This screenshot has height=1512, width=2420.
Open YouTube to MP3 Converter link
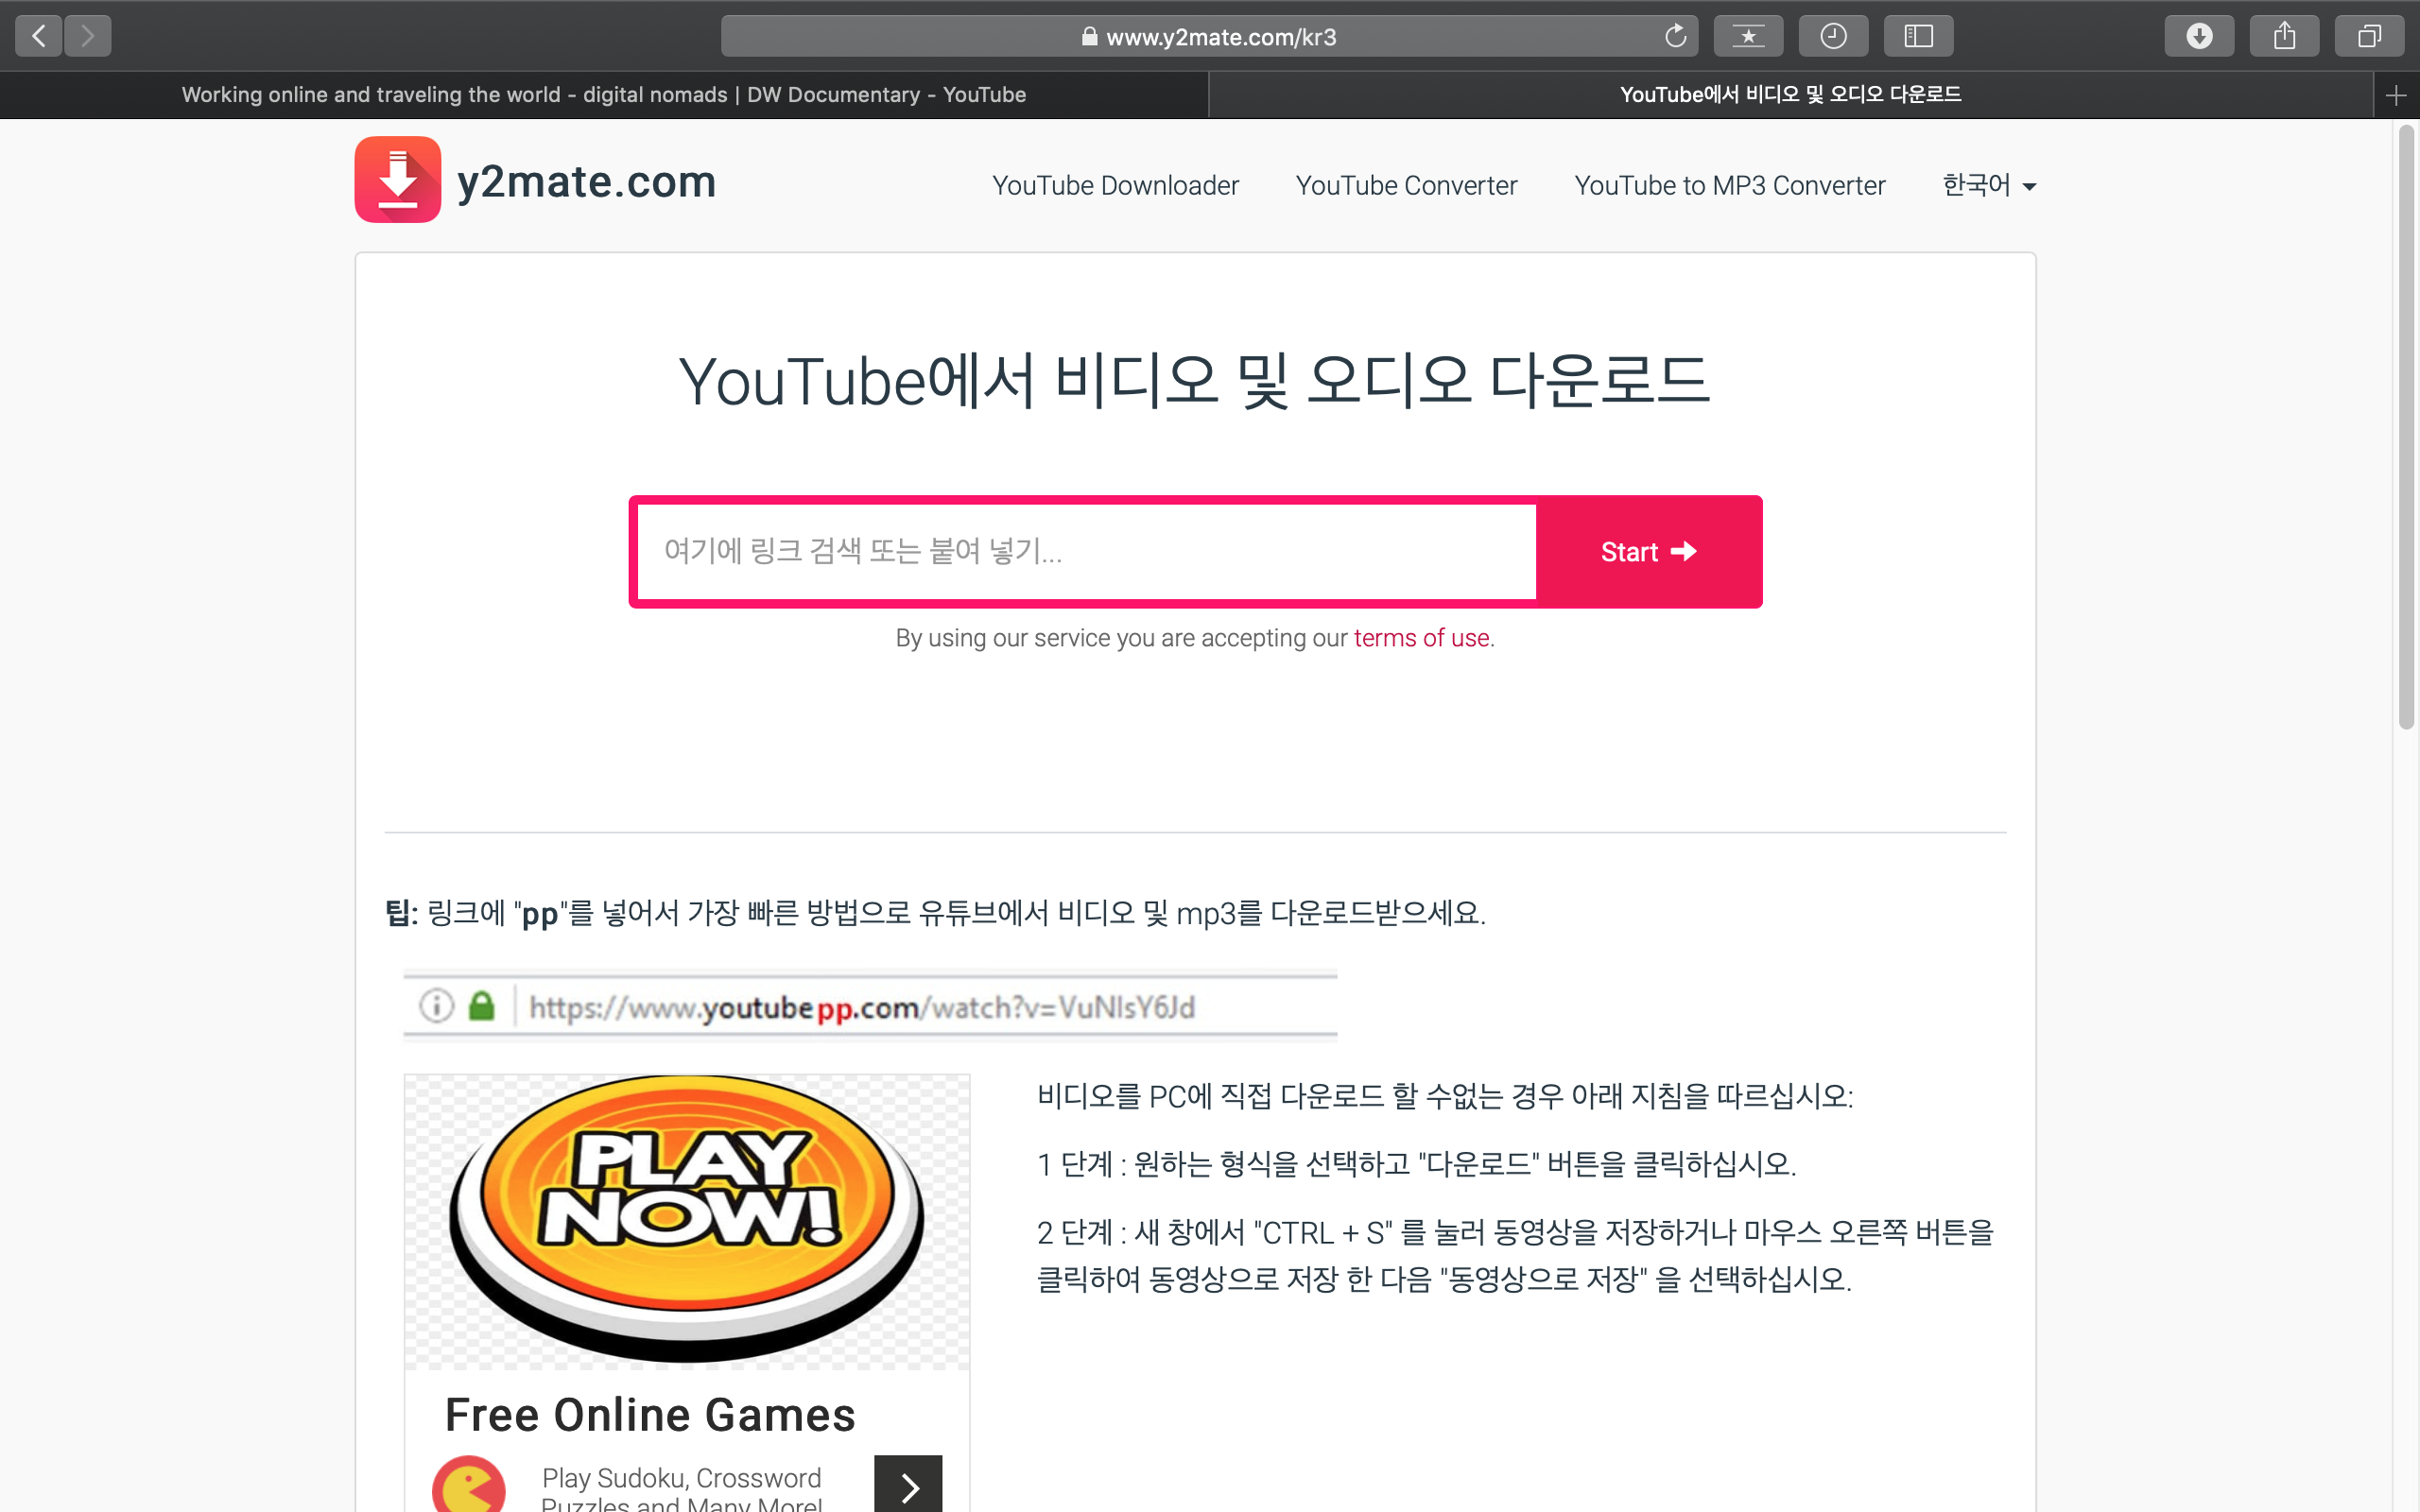[1729, 185]
